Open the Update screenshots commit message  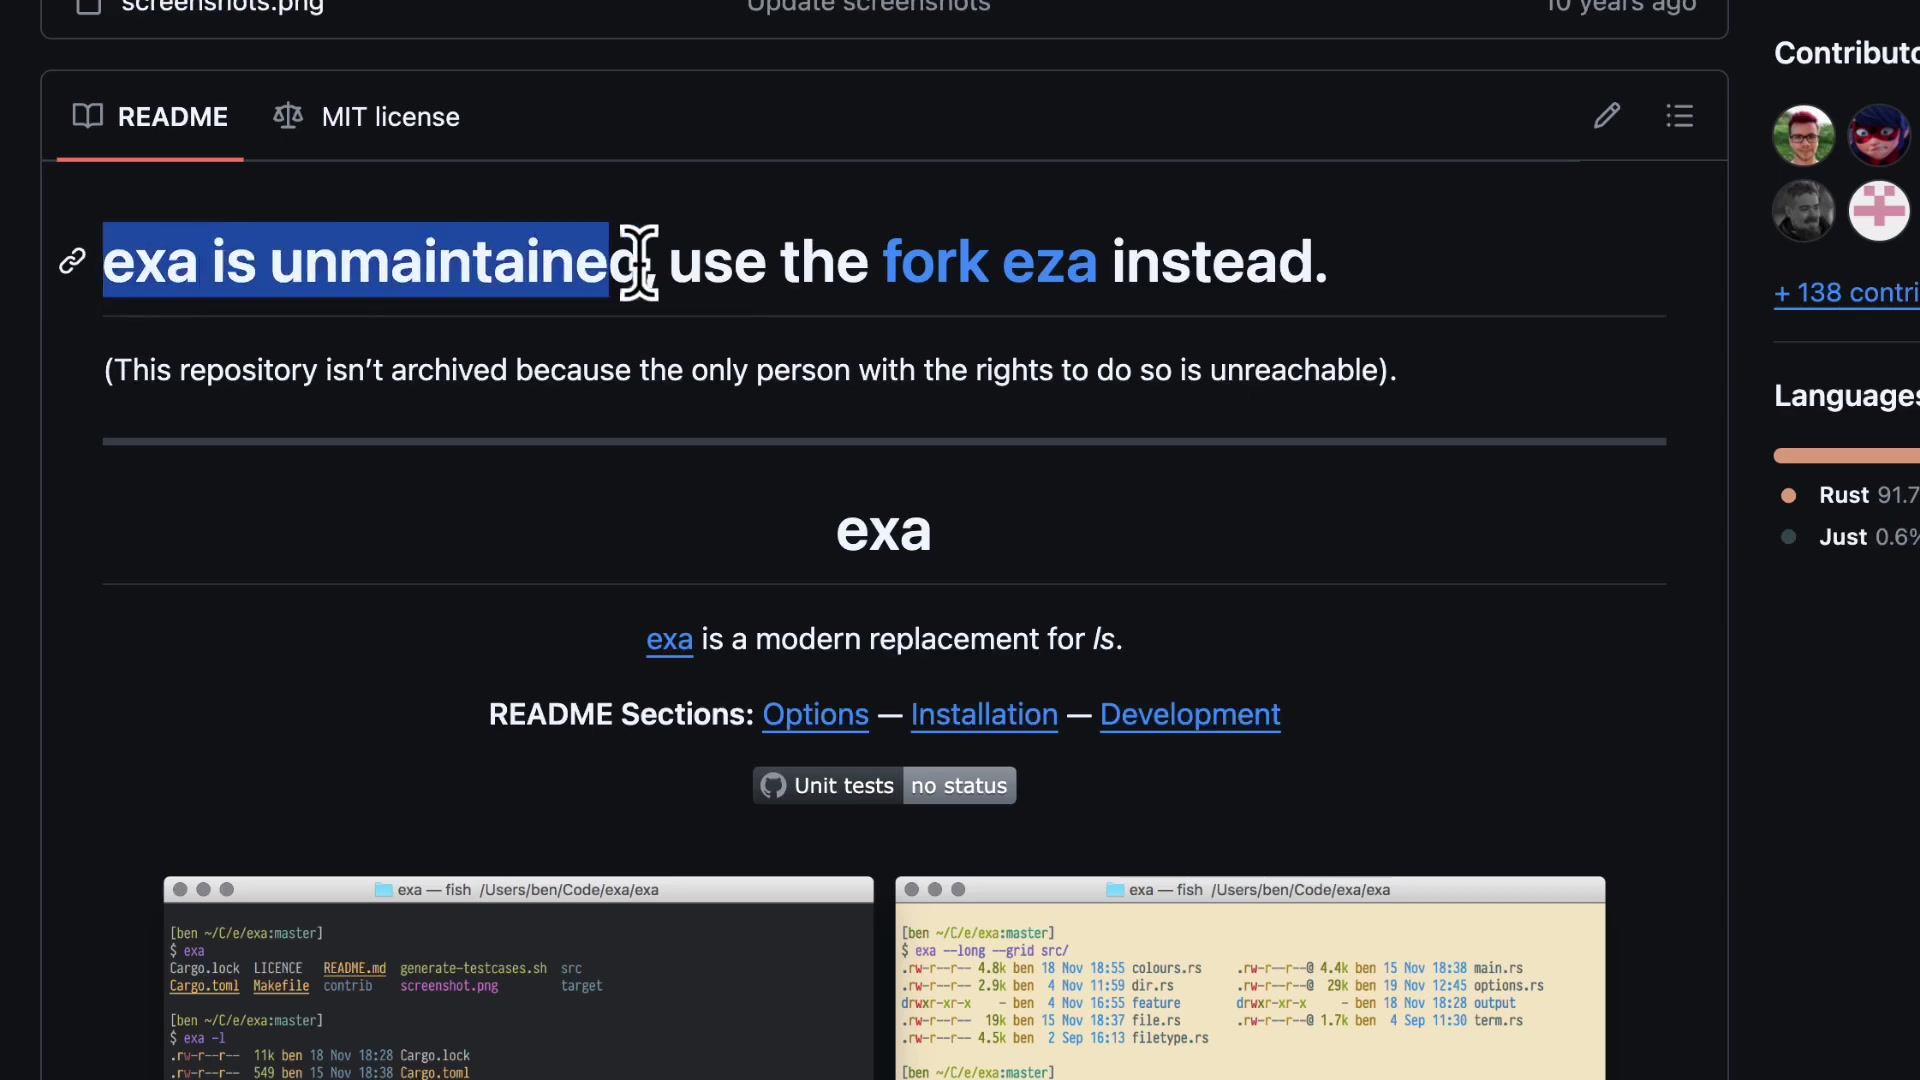(868, 7)
